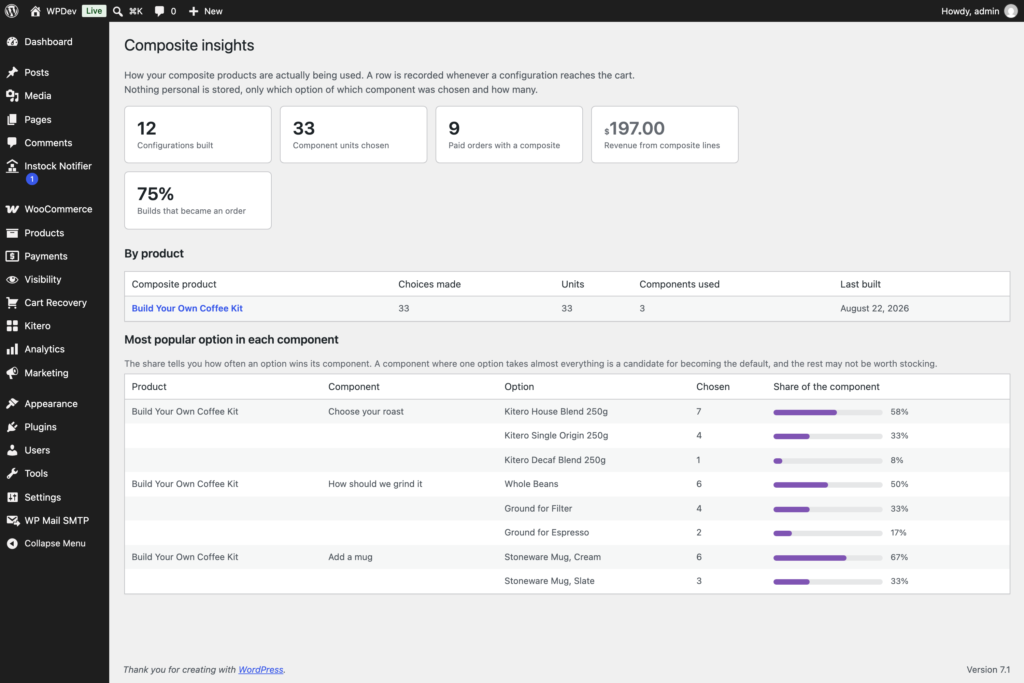Open the Cart Recovery menu item

point(54,303)
